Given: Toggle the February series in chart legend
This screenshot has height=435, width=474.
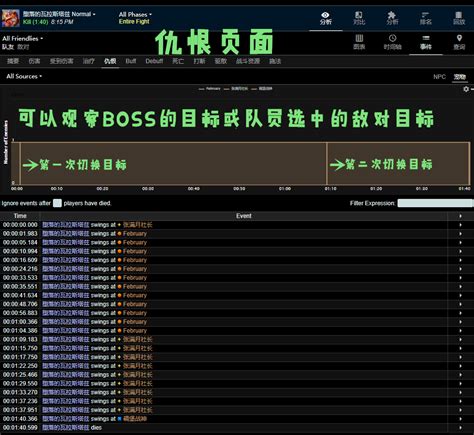Looking at the screenshot, I should [210, 89].
